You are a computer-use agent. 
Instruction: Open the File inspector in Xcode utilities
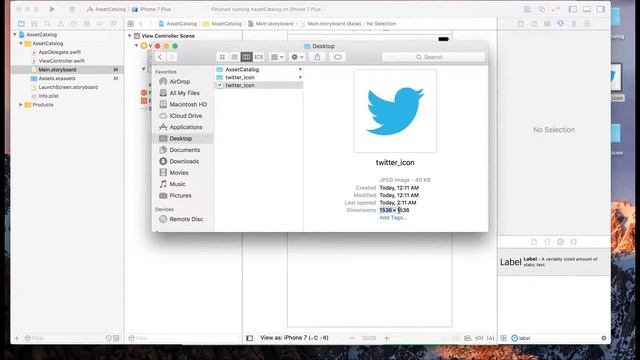pos(521,24)
